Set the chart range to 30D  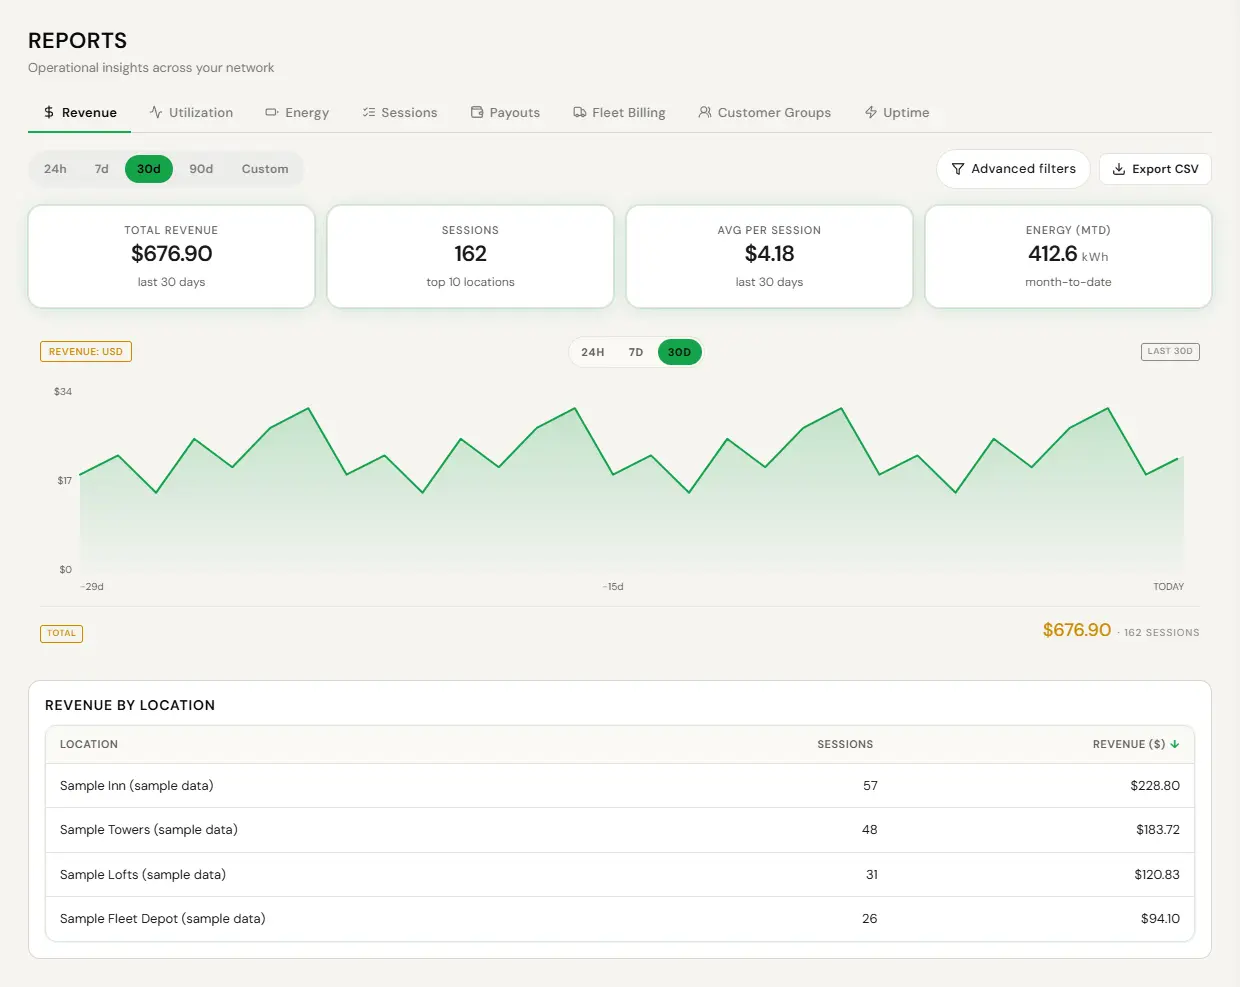[680, 352]
